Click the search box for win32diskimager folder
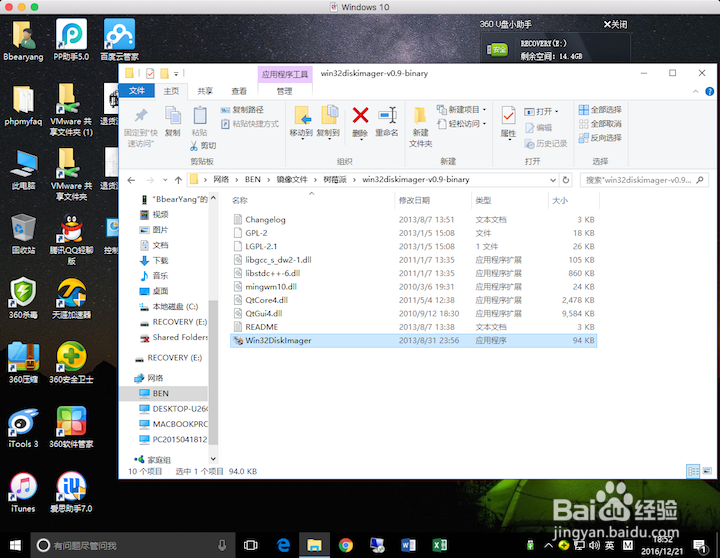The height and width of the screenshot is (558, 720). [644, 180]
